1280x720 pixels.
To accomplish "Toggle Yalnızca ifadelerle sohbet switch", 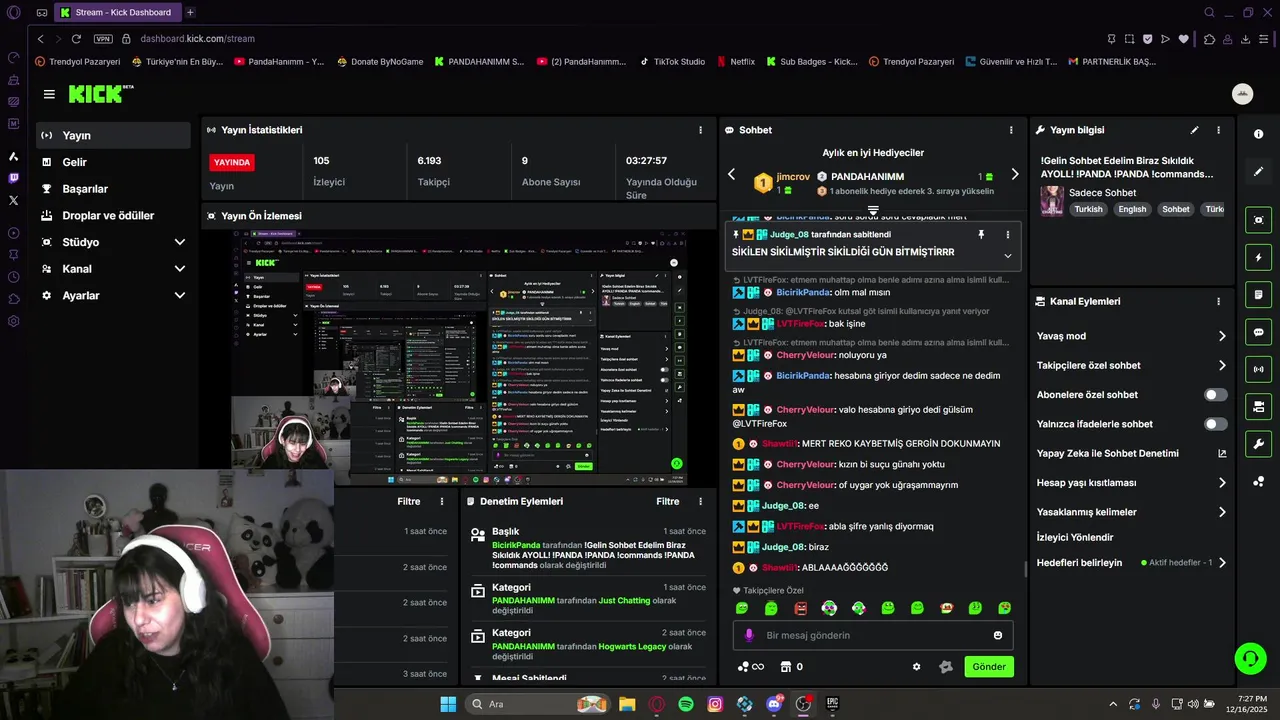I will (x=1216, y=424).
